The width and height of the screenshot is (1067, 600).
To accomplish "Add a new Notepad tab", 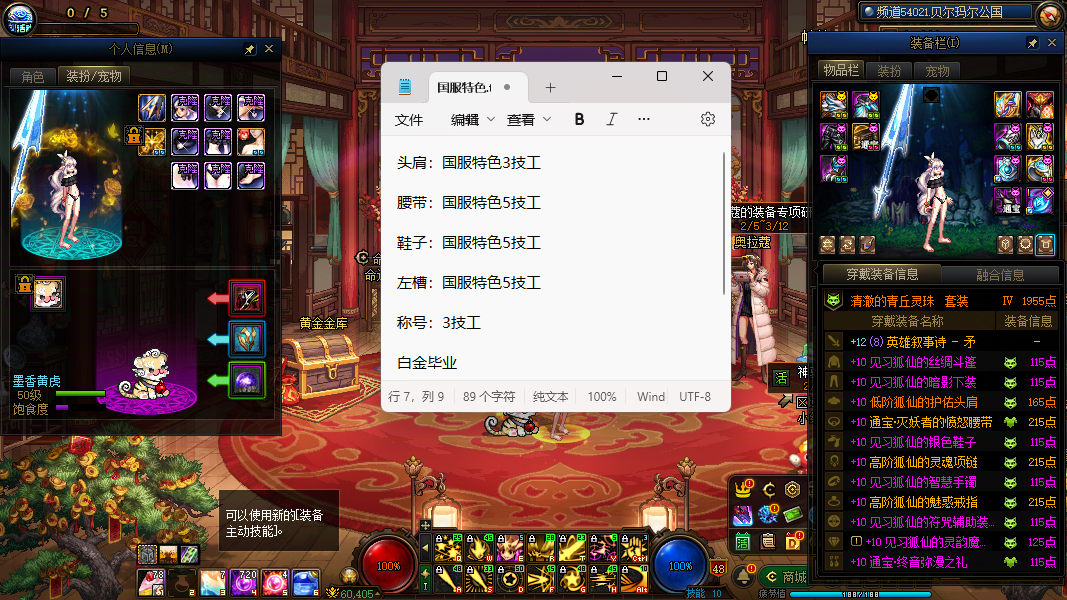I will click(x=550, y=88).
